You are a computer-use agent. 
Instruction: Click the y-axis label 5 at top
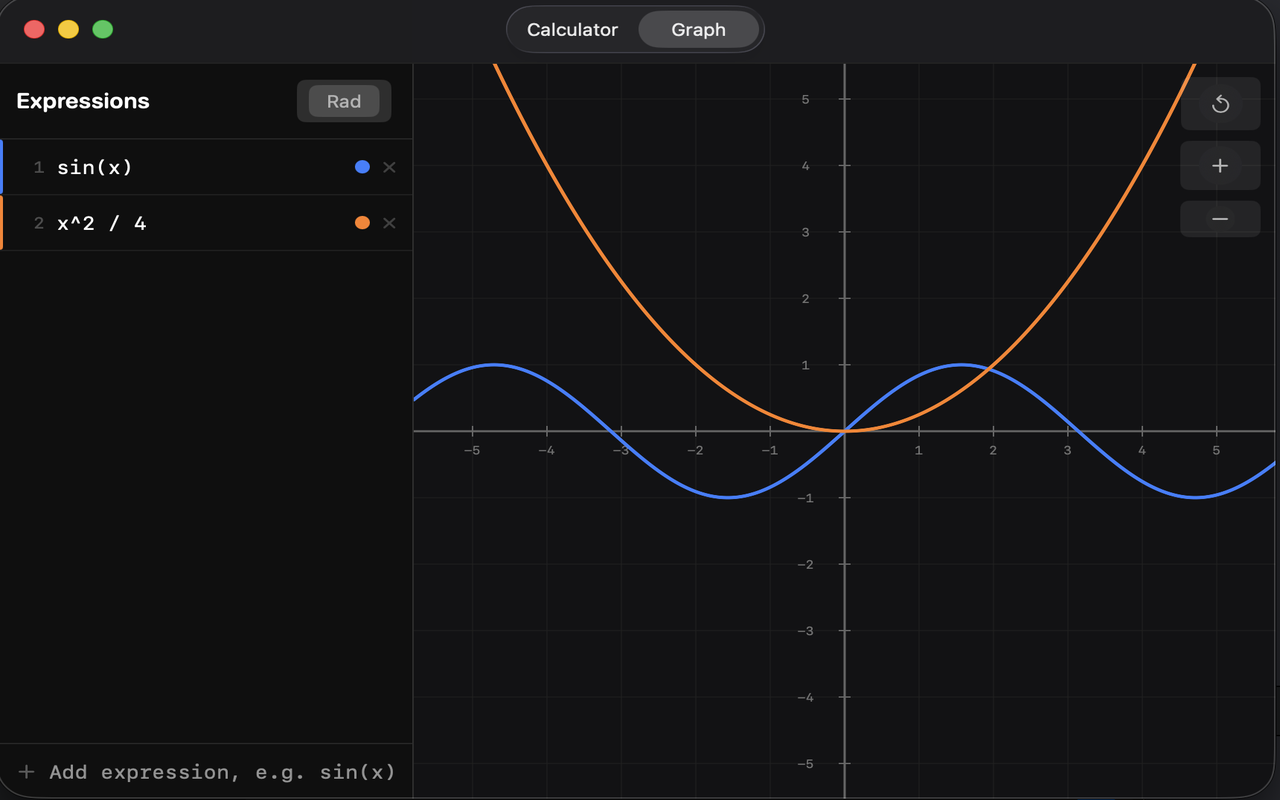click(805, 99)
